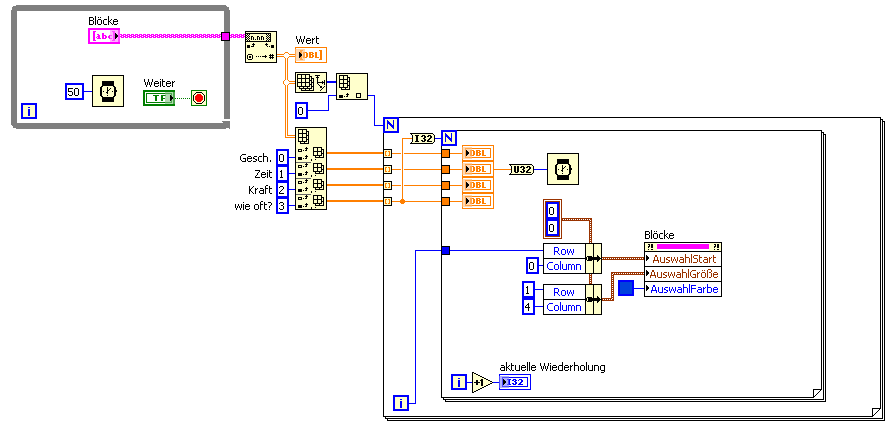
Task: Click the Index Array function after Array Size
Action: pyautogui.click(x=352, y=86)
